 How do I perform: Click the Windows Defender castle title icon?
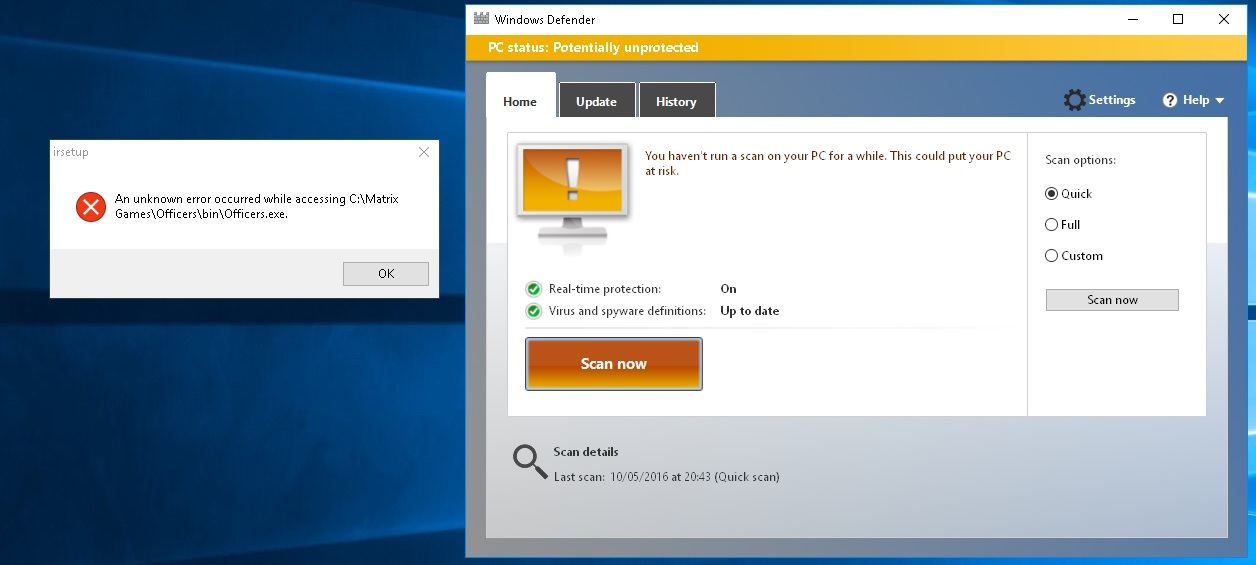tap(481, 19)
